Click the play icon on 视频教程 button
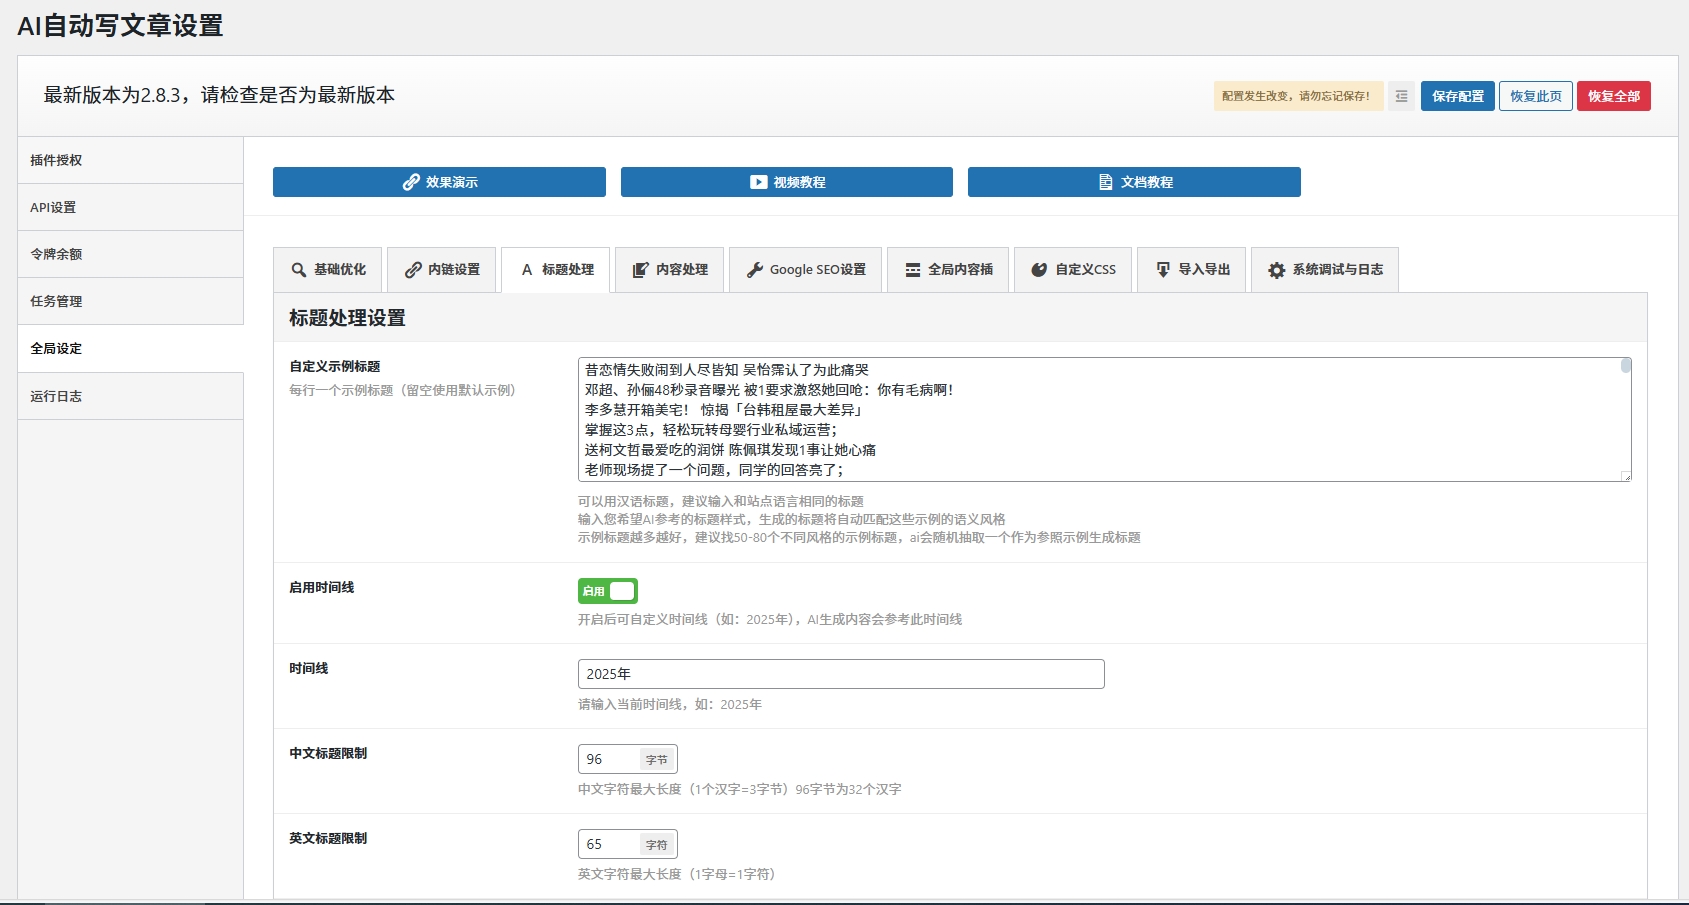This screenshot has height=905, width=1689. [x=758, y=182]
